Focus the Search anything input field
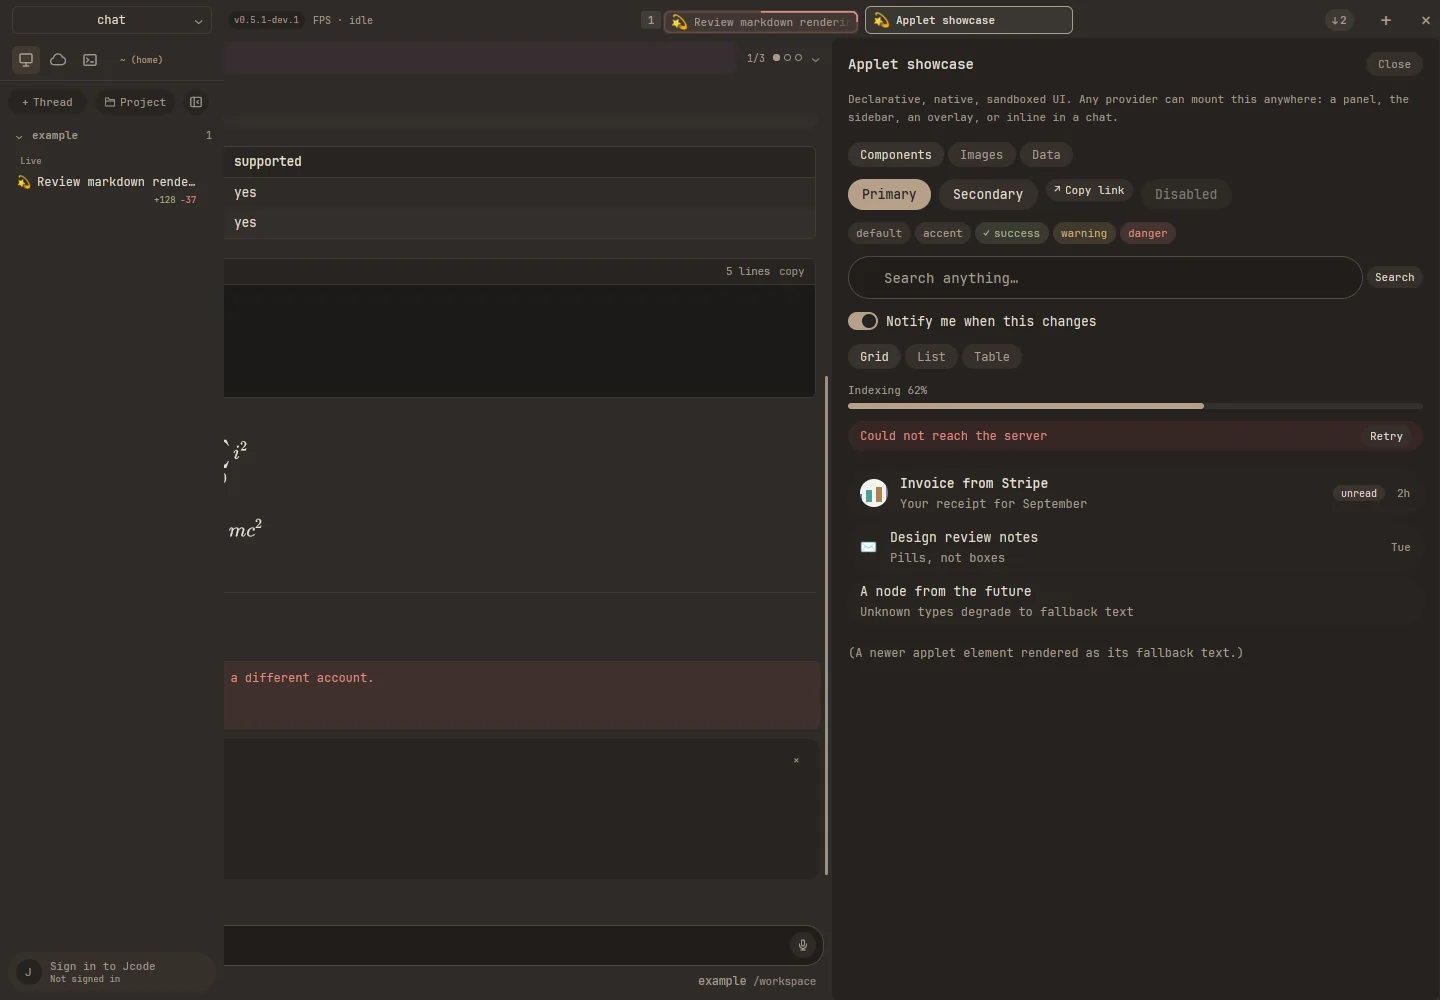This screenshot has height=1000, width=1440. tap(1105, 278)
